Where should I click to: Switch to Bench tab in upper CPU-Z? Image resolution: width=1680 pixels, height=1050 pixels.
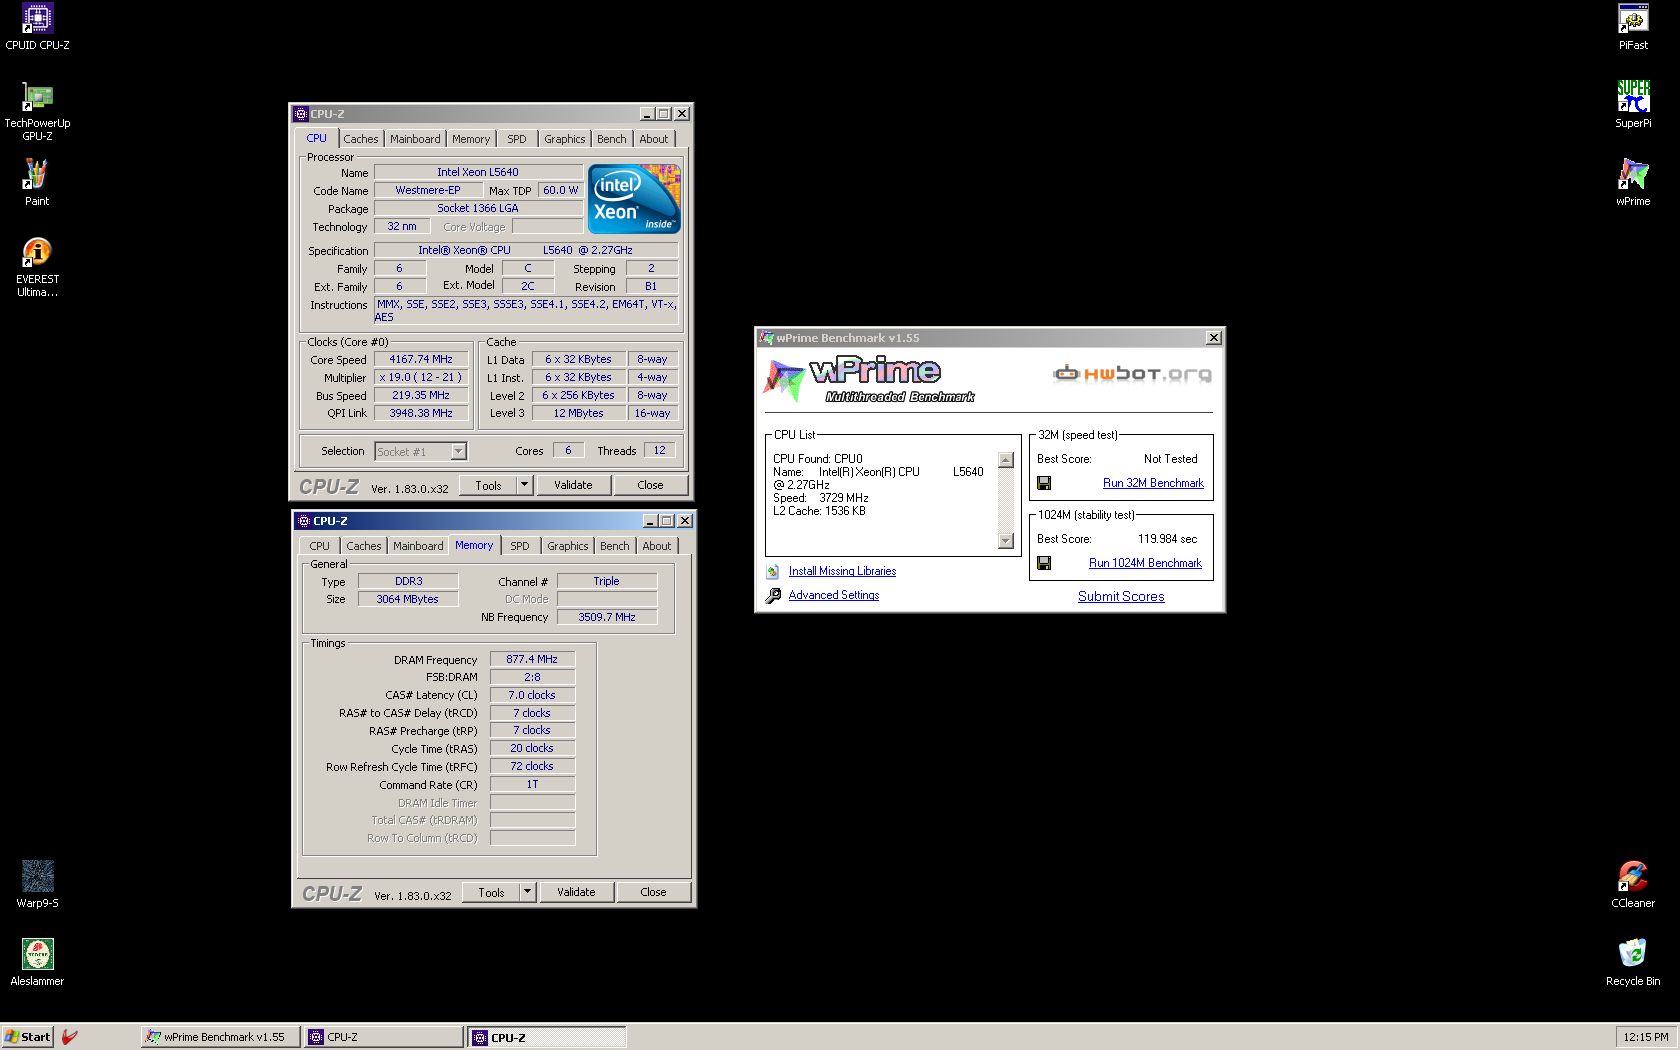[x=612, y=139]
